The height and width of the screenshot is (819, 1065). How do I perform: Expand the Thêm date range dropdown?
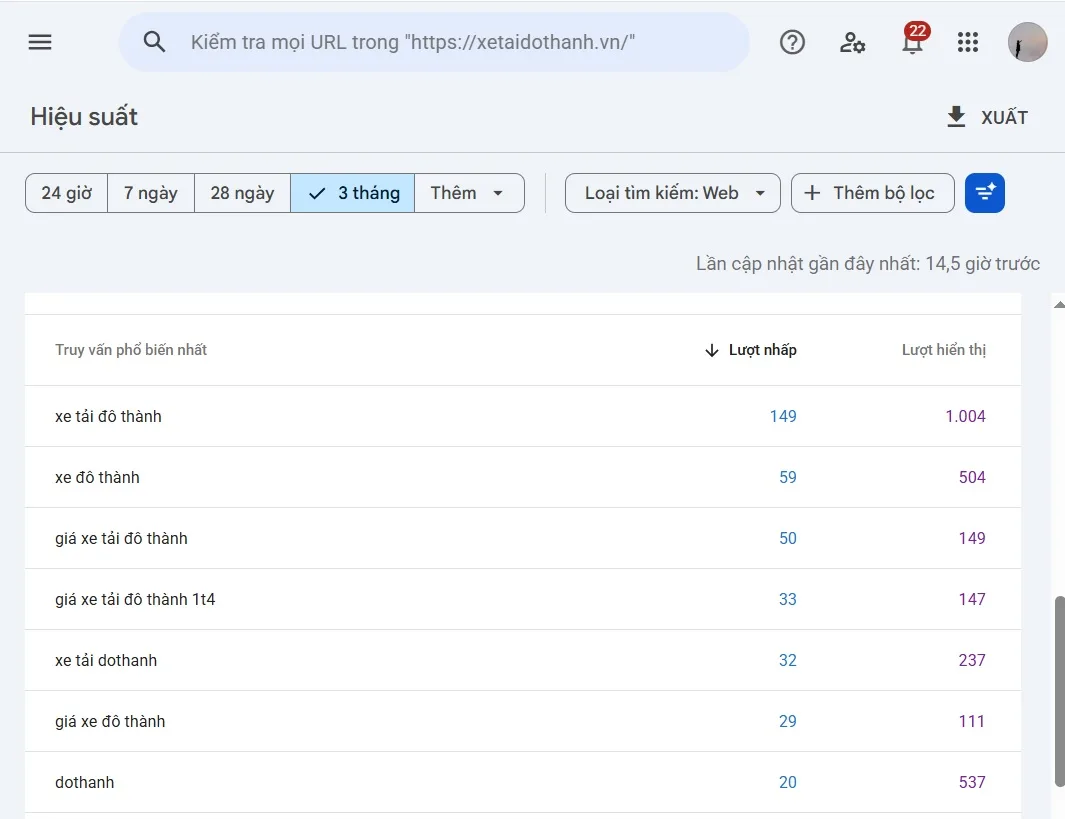pyautogui.click(x=469, y=193)
